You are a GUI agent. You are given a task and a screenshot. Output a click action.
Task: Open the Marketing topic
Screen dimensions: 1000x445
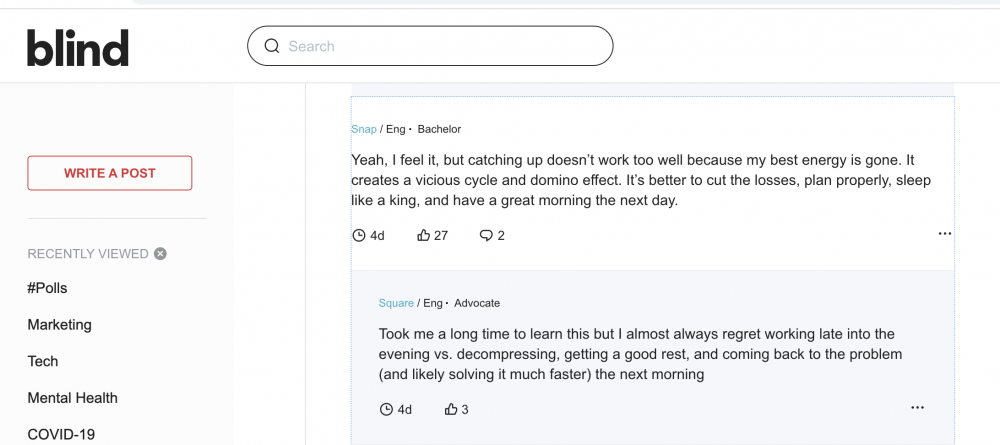tap(59, 325)
